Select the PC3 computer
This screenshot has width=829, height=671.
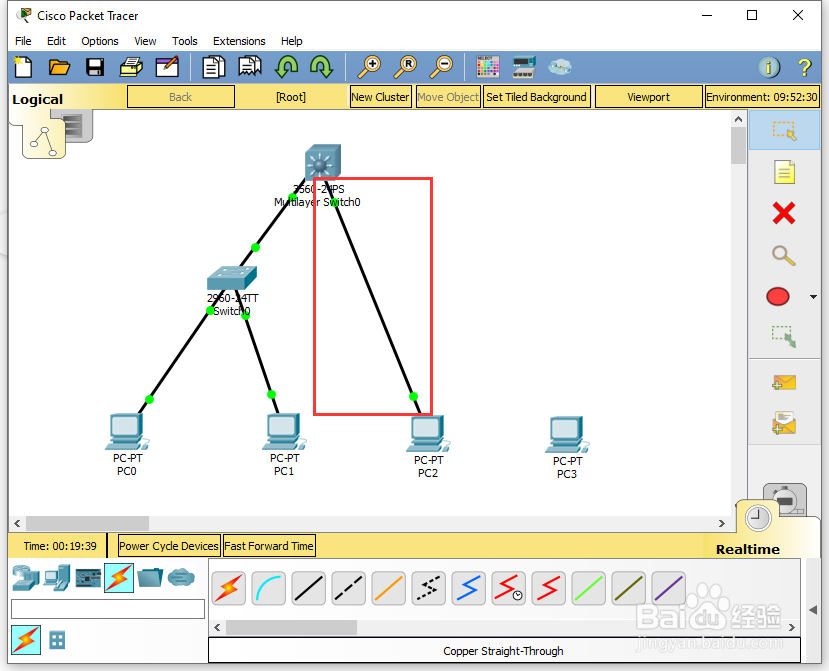567,435
